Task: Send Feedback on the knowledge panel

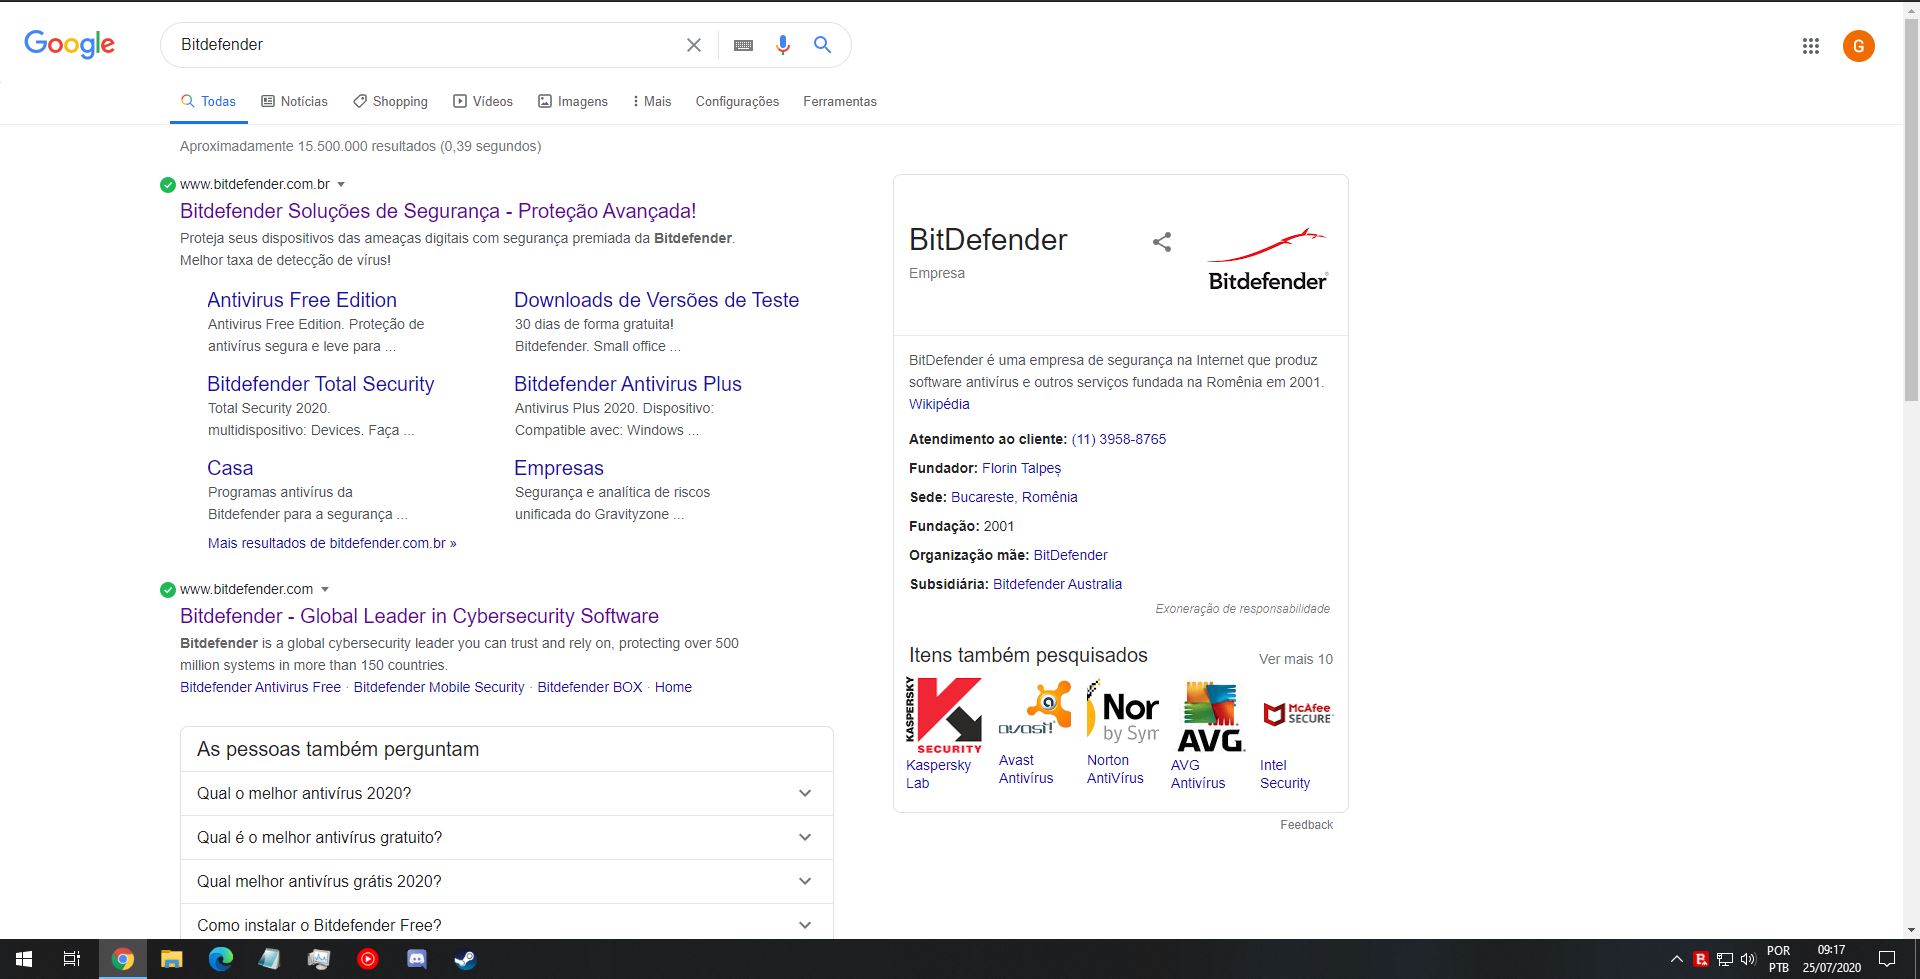Action: (x=1306, y=825)
